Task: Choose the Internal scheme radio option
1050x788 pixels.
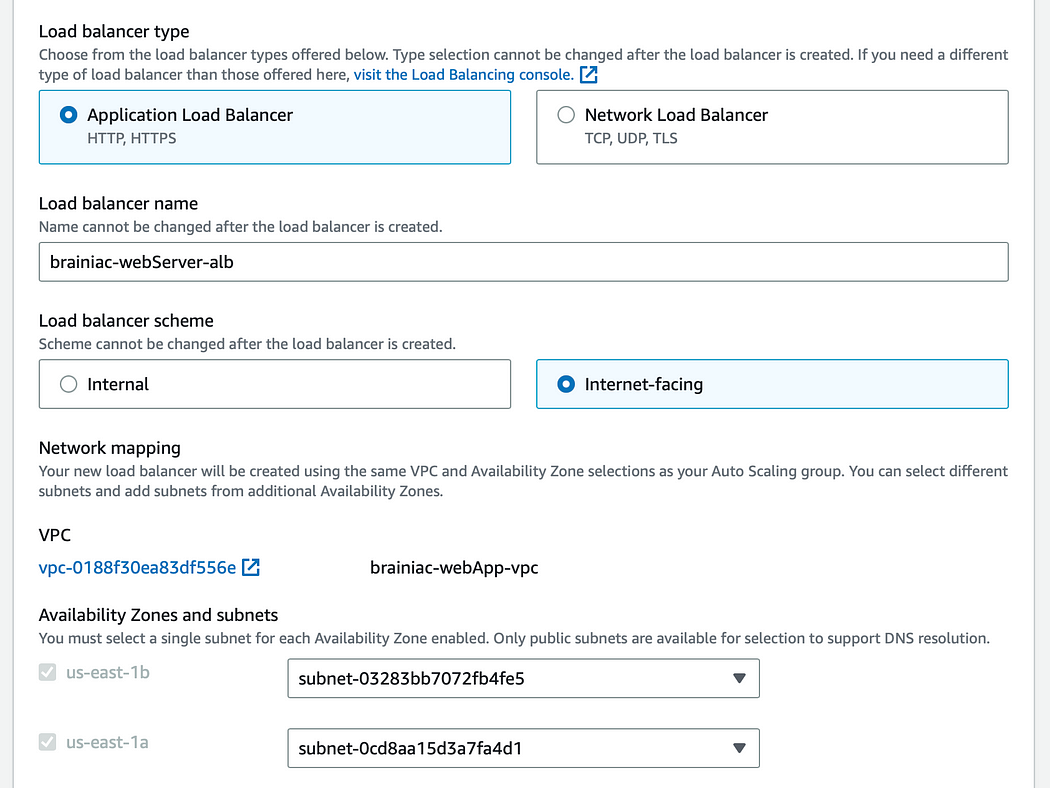Action: tap(68, 384)
